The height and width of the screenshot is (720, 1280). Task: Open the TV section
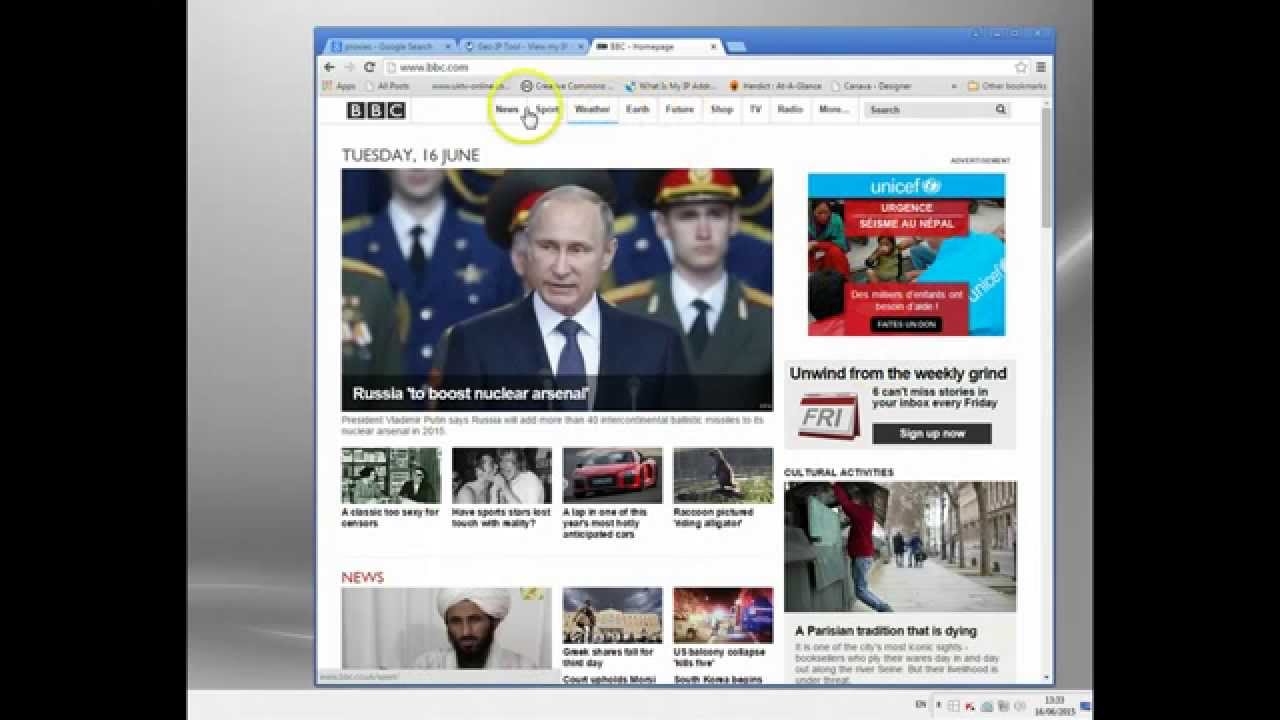tap(755, 109)
